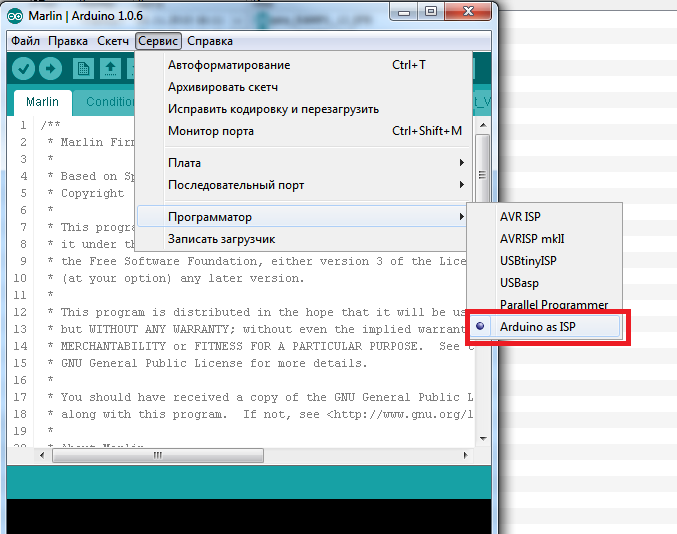The image size is (677, 534).
Task: Choose Записать загрузчик menu entry
Action: pyautogui.click(x=302, y=239)
